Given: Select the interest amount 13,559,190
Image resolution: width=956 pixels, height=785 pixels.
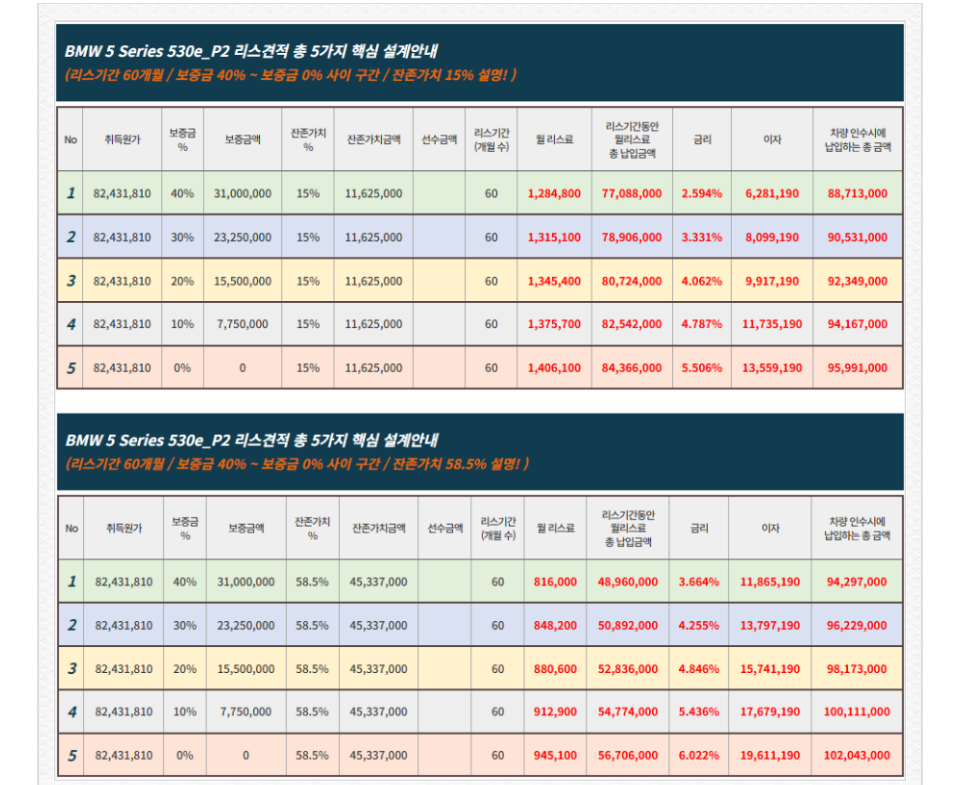Looking at the screenshot, I should pos(772,368).
